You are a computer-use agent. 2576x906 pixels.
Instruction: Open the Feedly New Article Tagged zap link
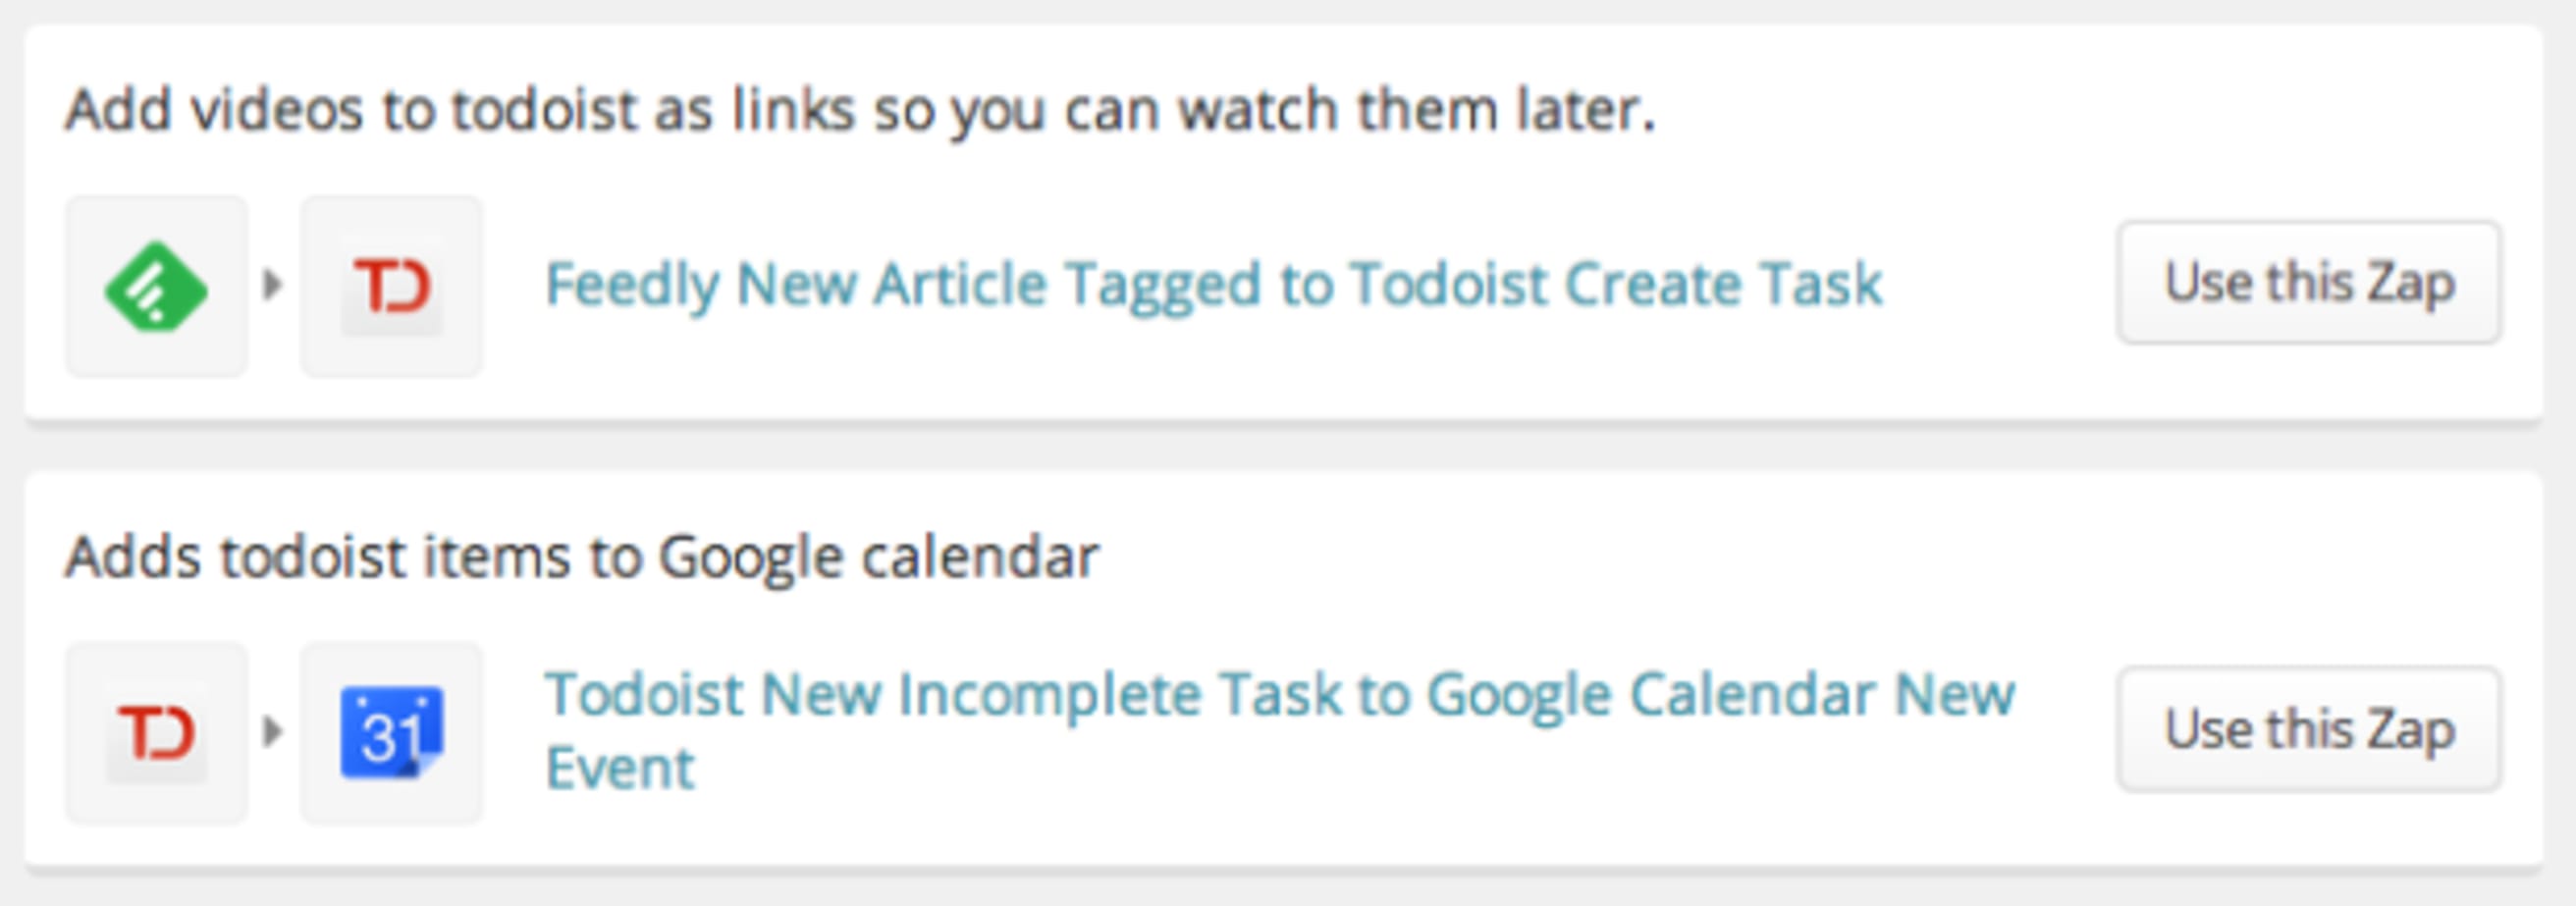(x=1210, y=283)
